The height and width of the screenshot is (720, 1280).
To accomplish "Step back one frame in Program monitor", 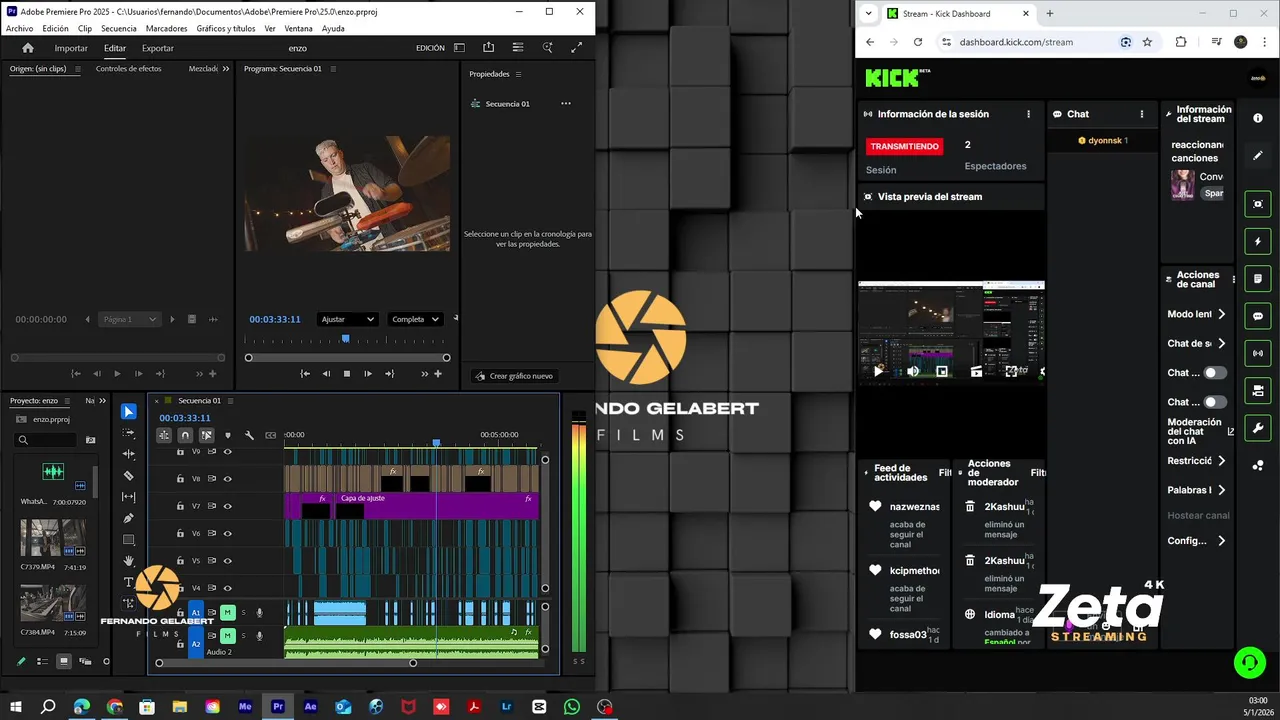I will click(326, 374).
